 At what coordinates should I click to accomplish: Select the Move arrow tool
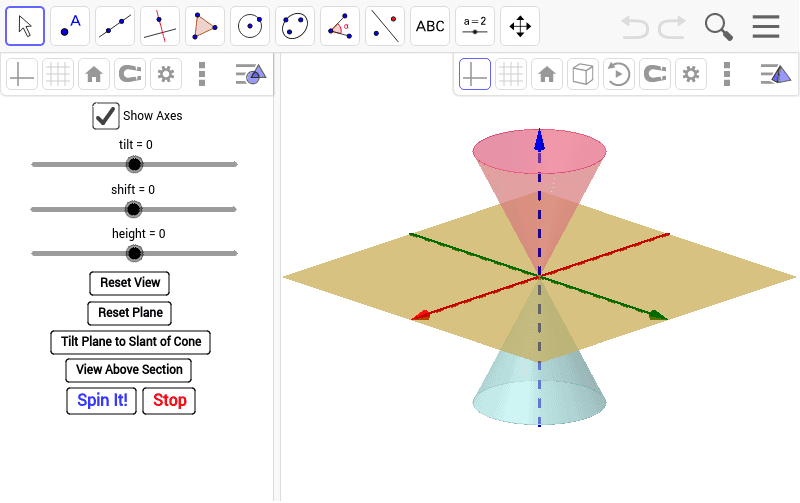click(25, 26)
